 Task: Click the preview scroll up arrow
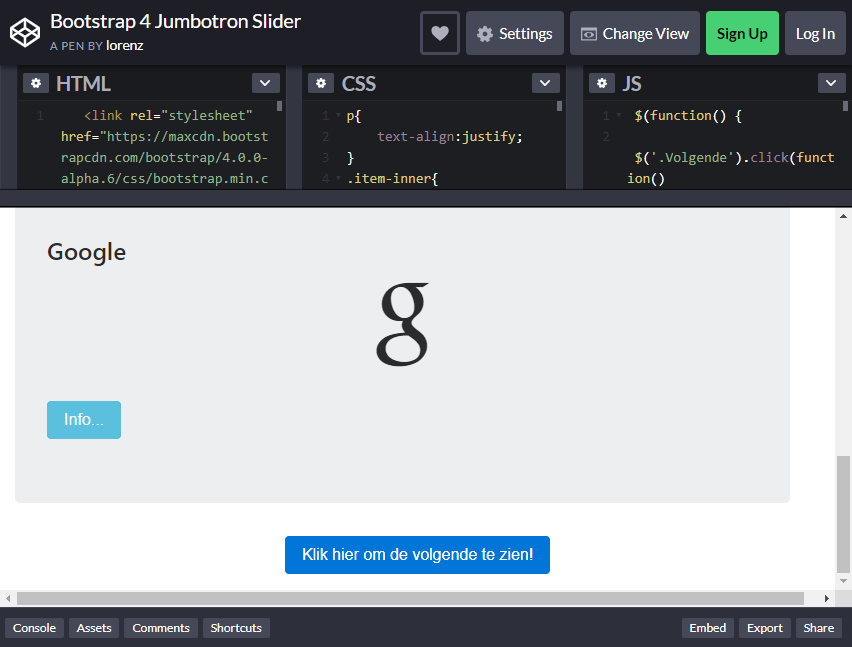(x=843, y=216)
